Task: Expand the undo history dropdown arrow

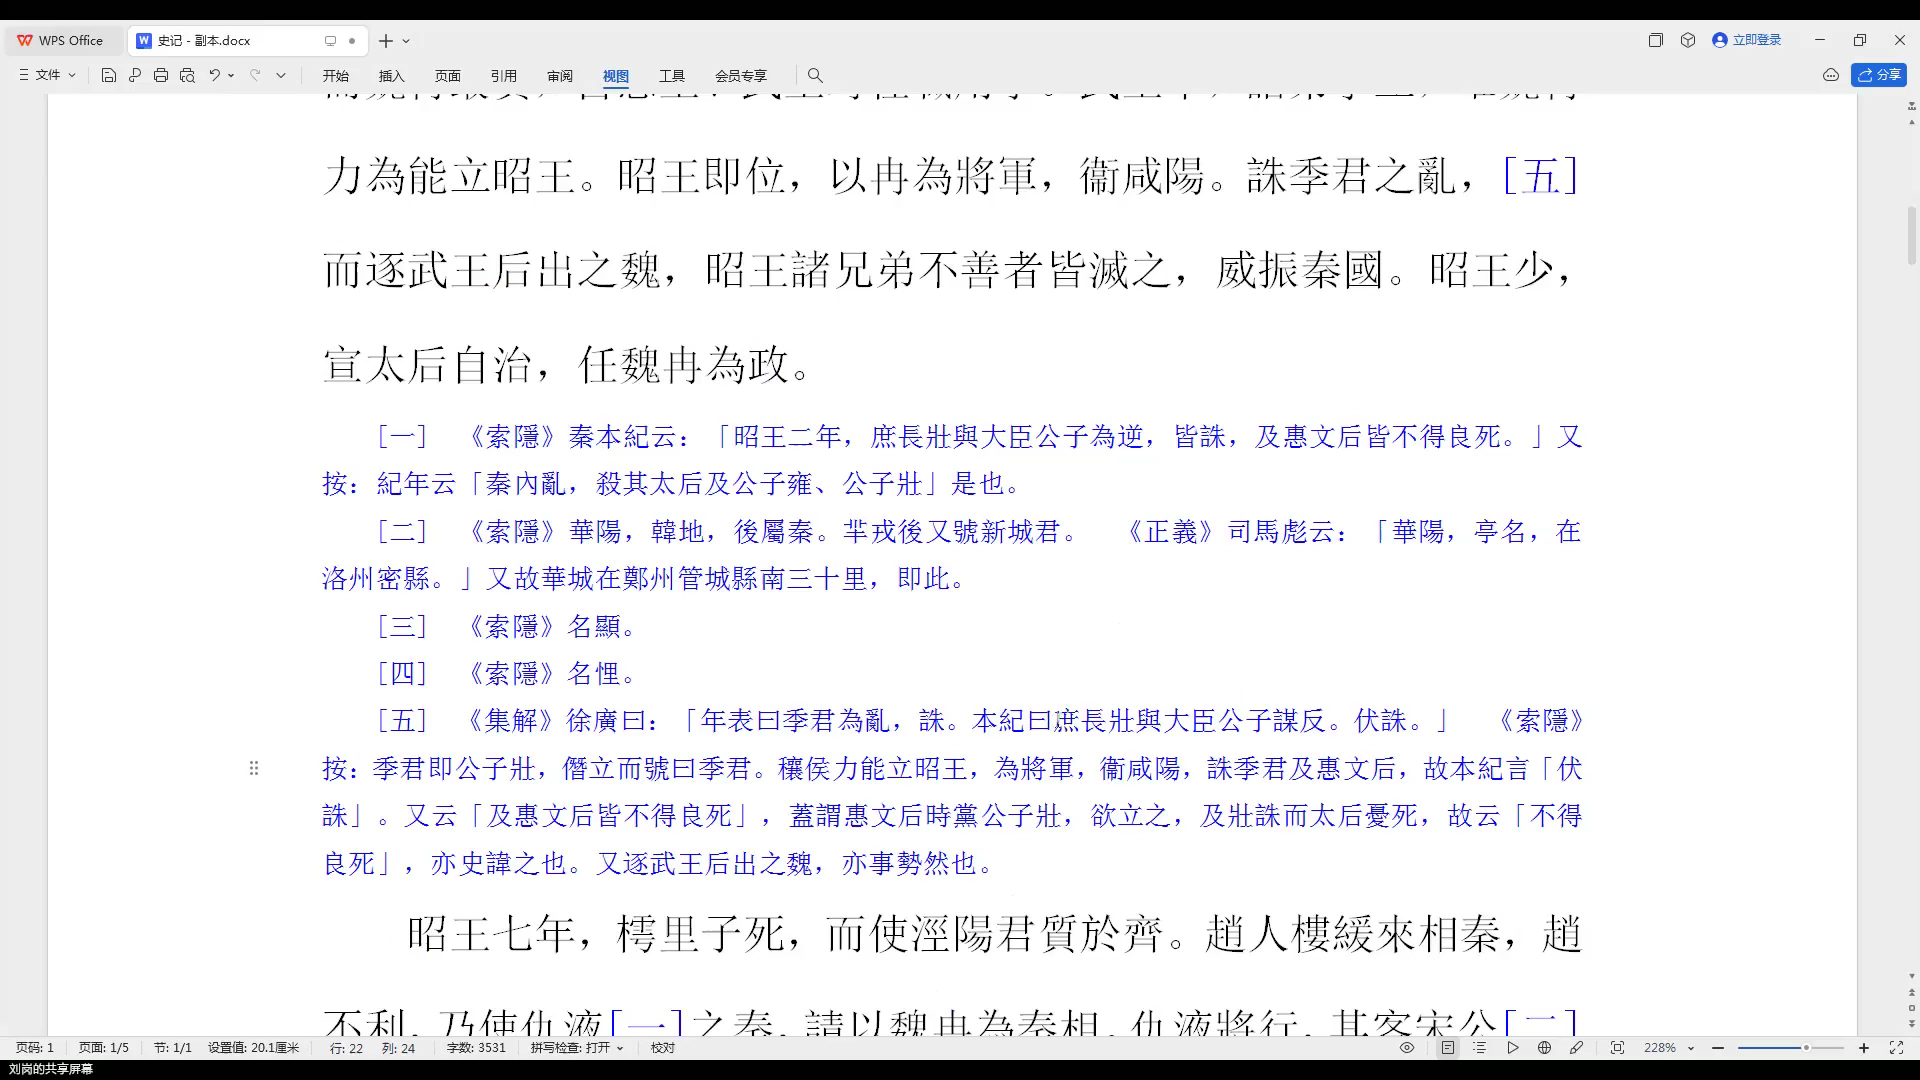Action: coord(231,75)
